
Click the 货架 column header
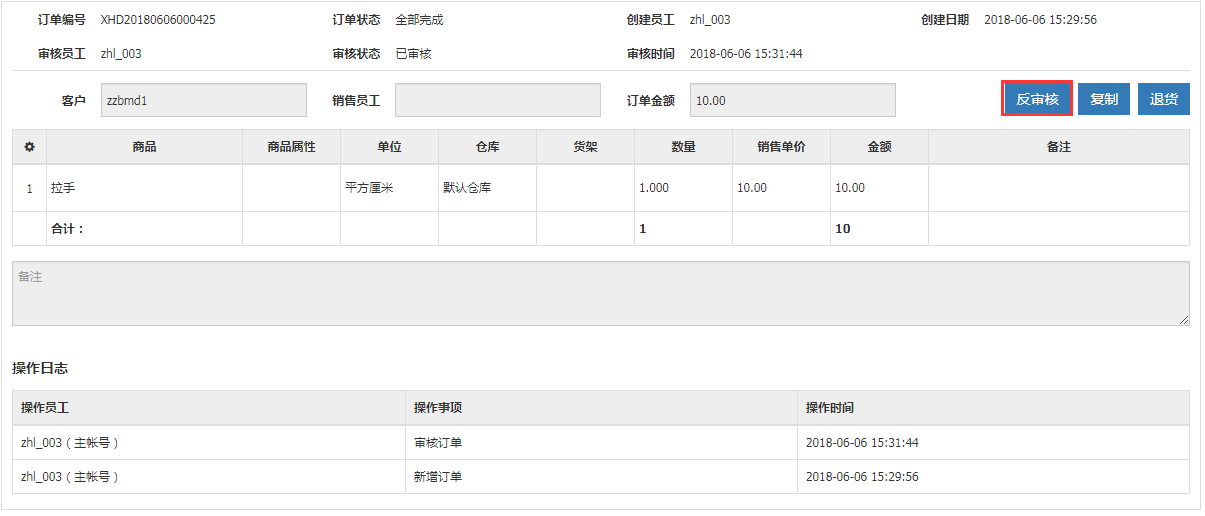click(585, 147)
